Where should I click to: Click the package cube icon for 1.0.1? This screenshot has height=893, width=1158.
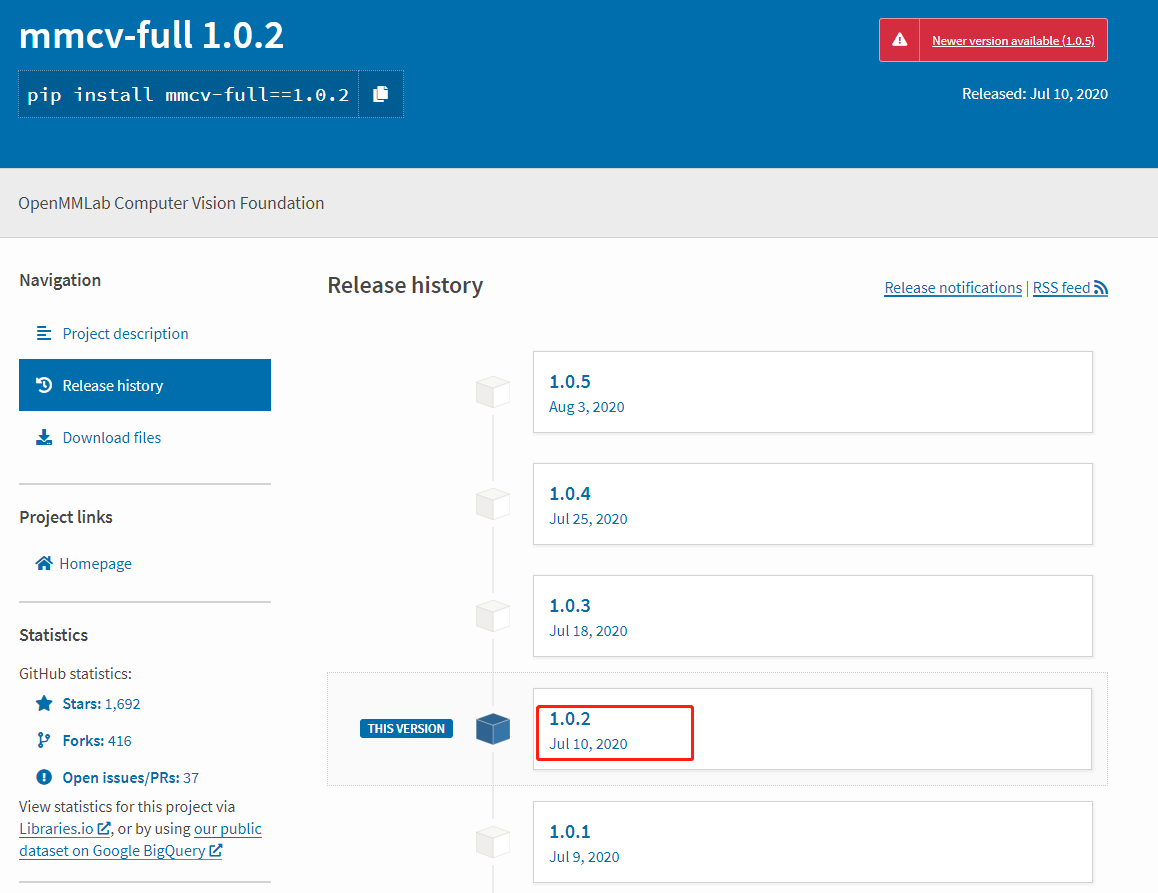(493, 842)
